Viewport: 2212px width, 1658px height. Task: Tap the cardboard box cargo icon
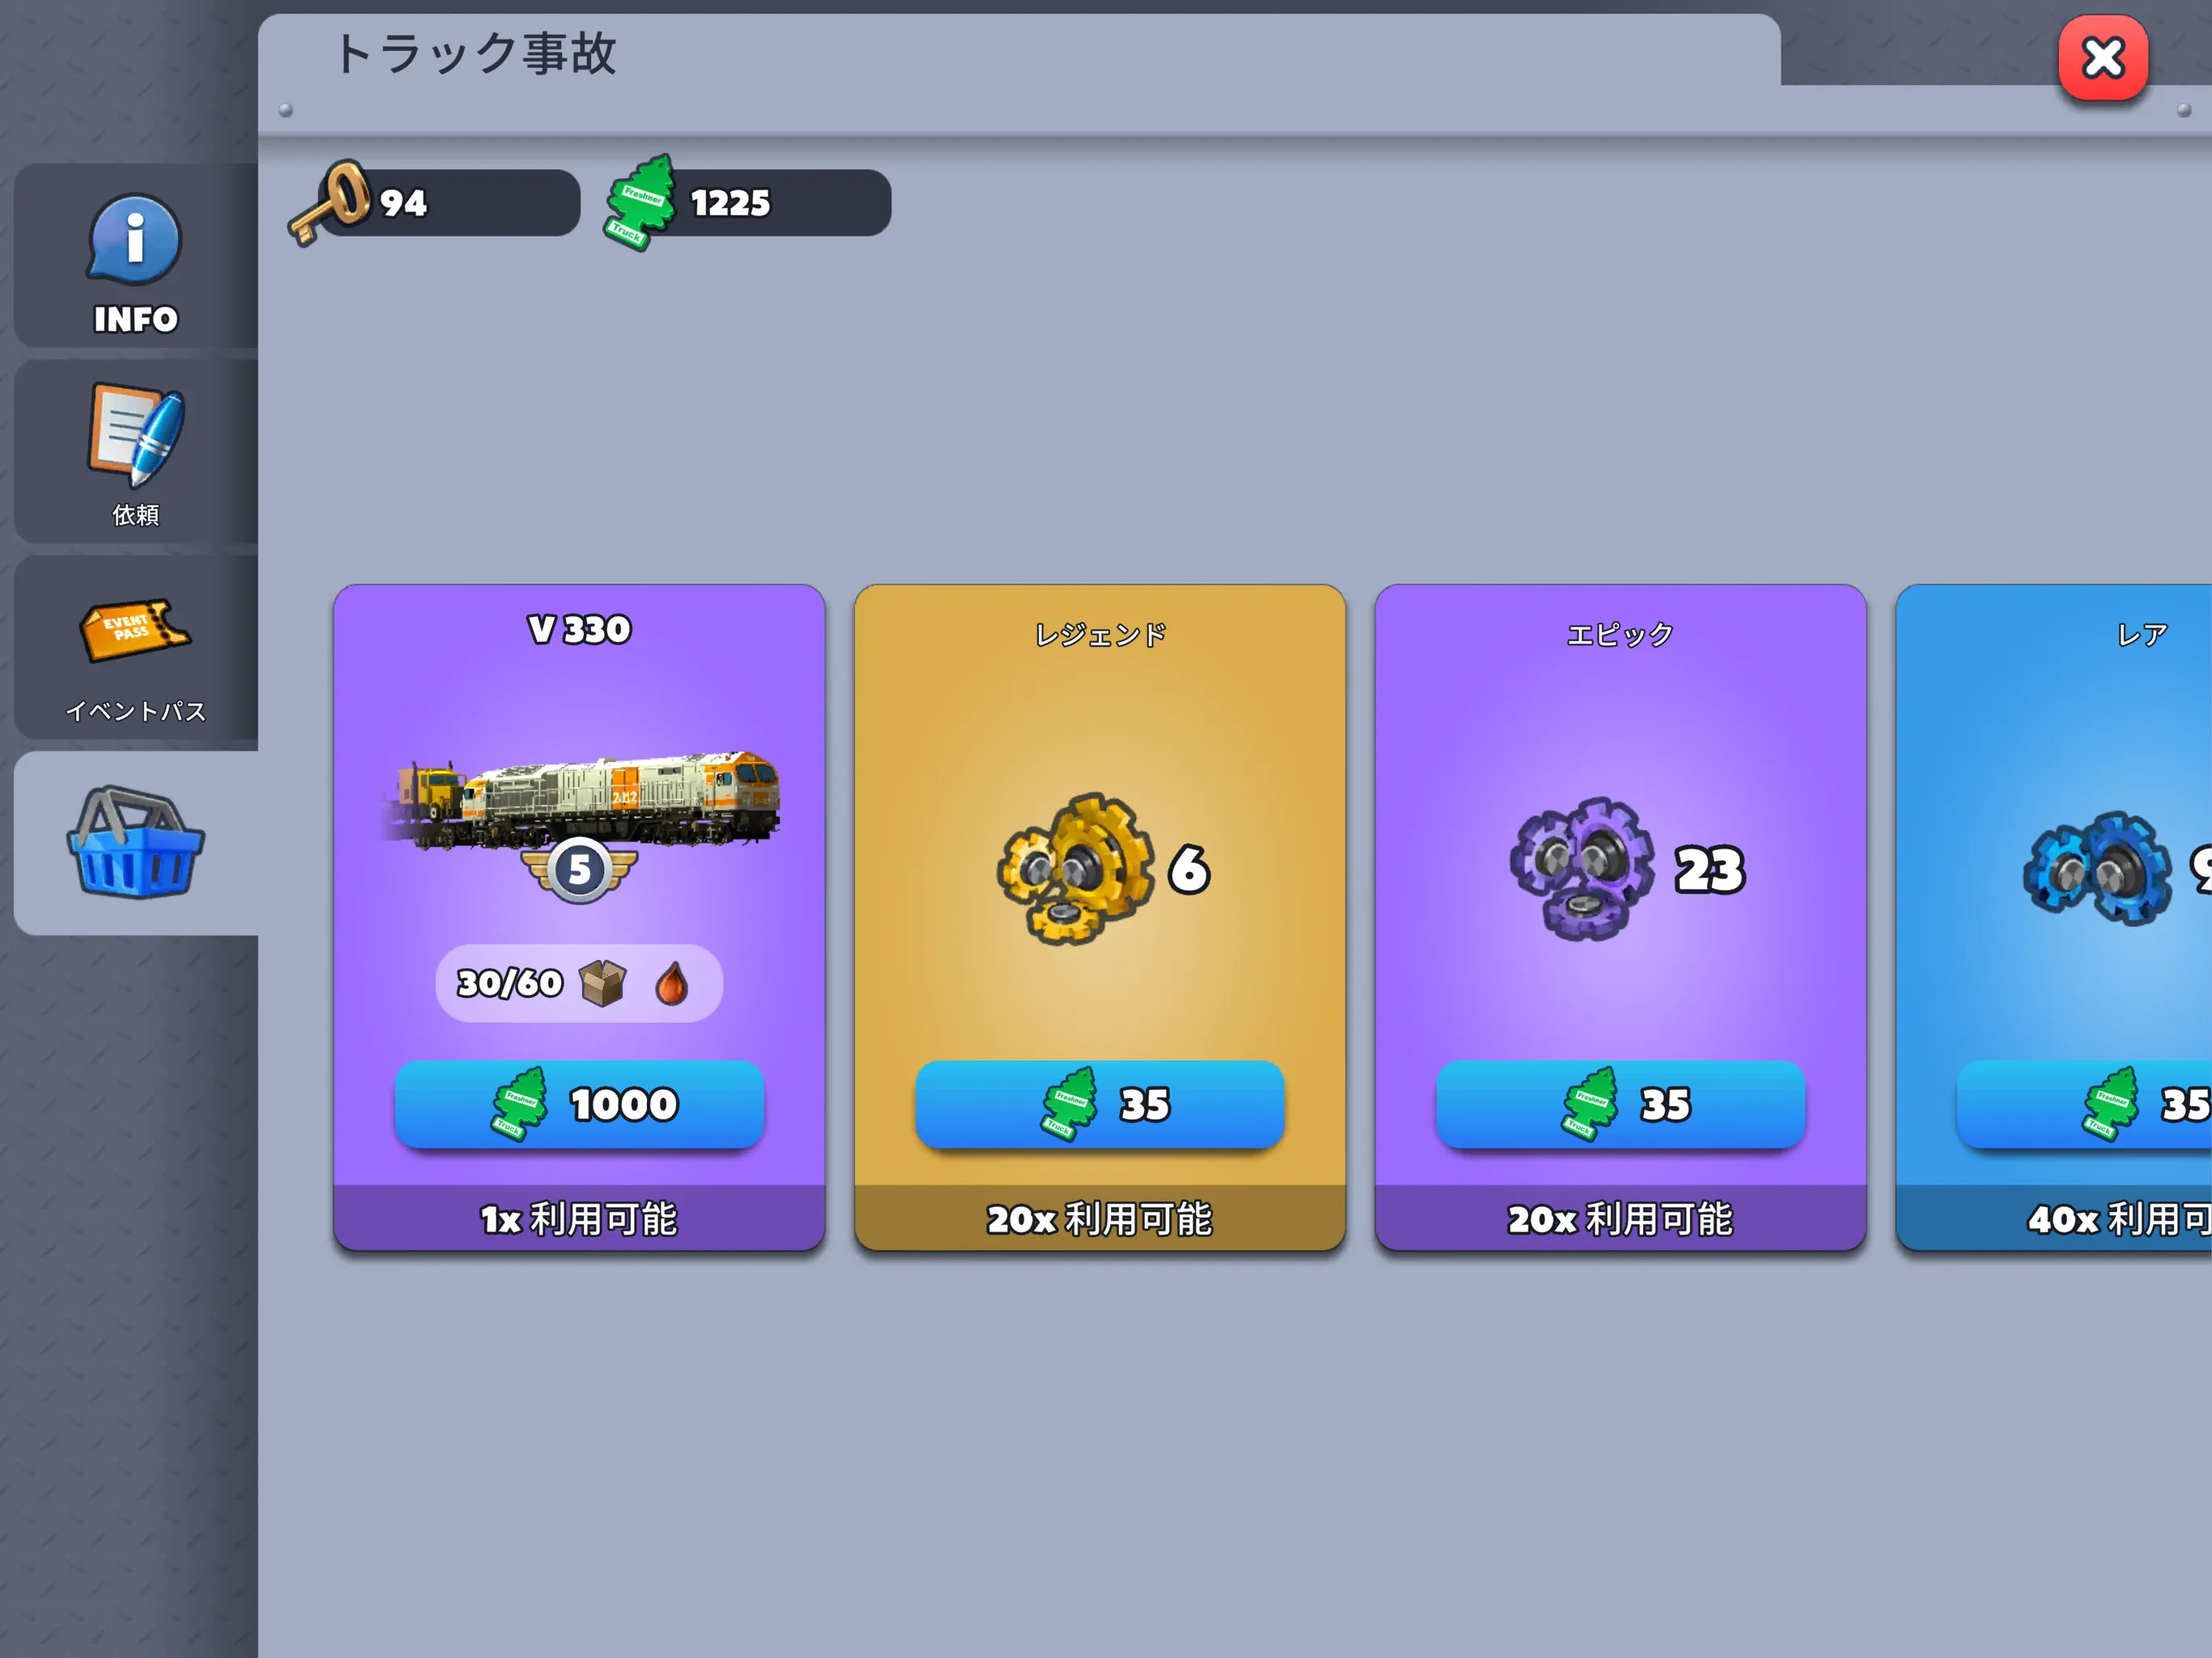tap(603, 983)
